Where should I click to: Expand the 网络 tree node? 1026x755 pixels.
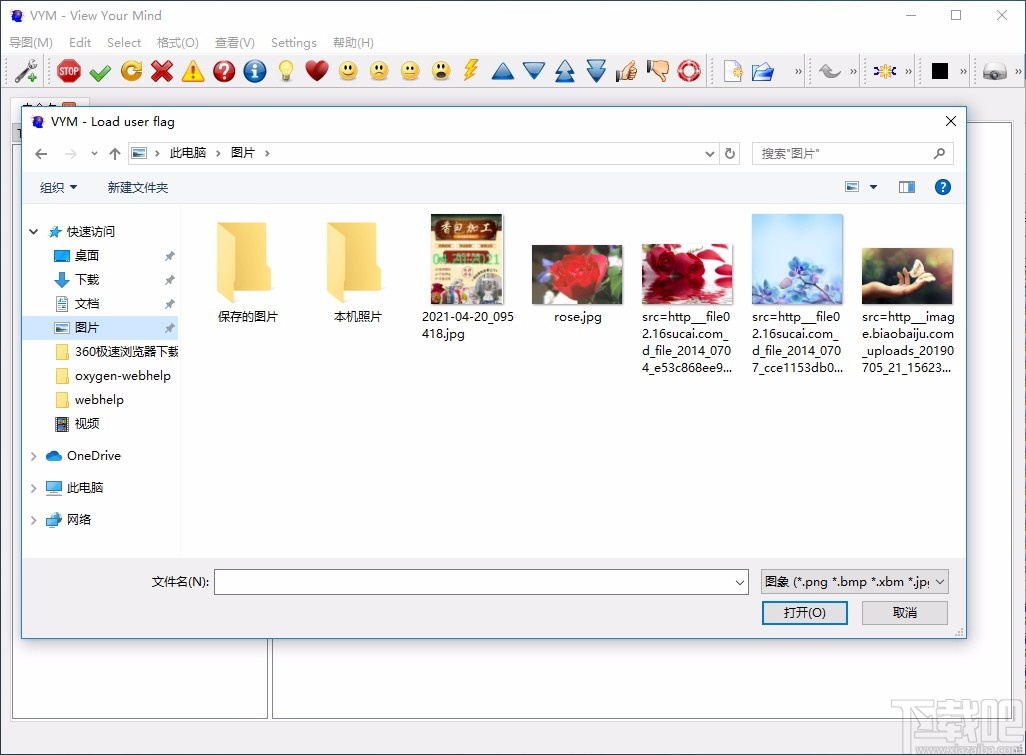point(33,520)
